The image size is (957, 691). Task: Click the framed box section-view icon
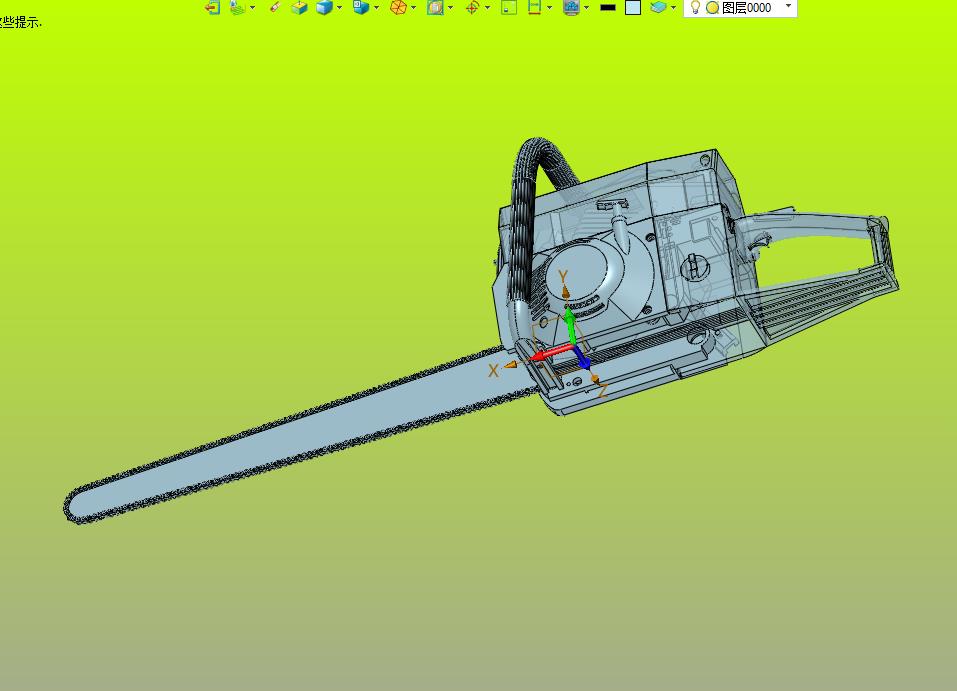pos(435,7)
